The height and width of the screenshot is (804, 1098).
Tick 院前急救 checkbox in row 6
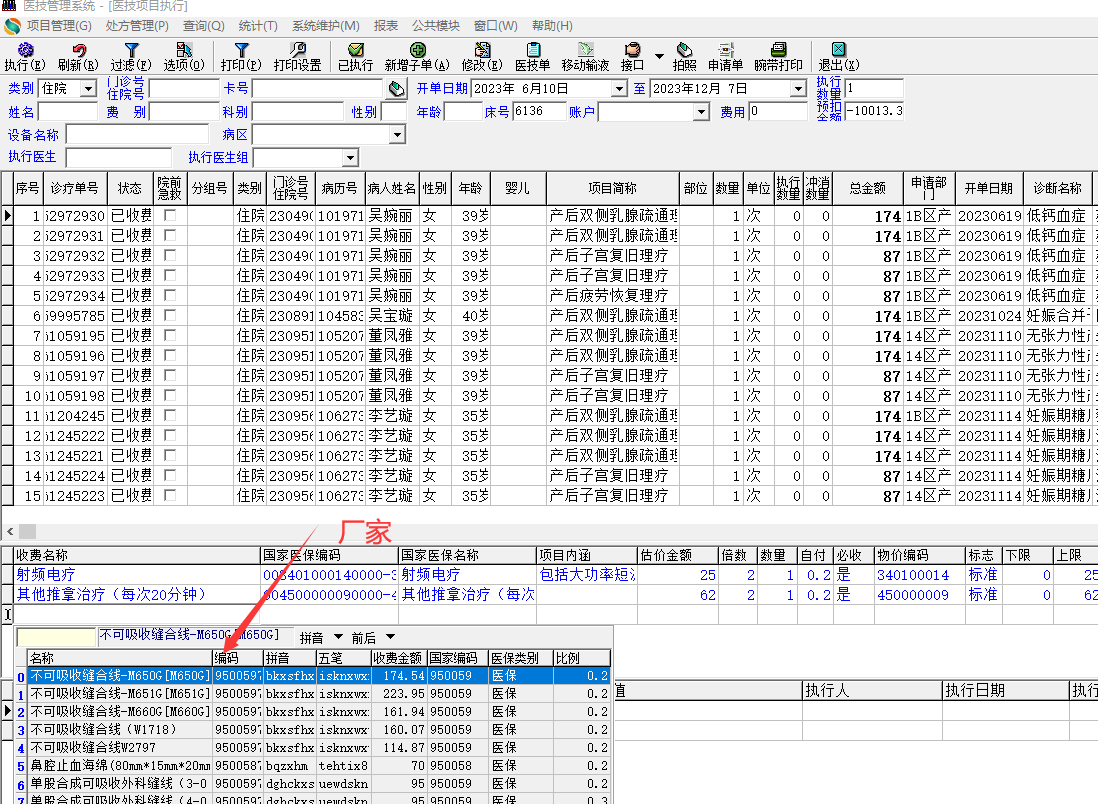(x=169, y=316)
